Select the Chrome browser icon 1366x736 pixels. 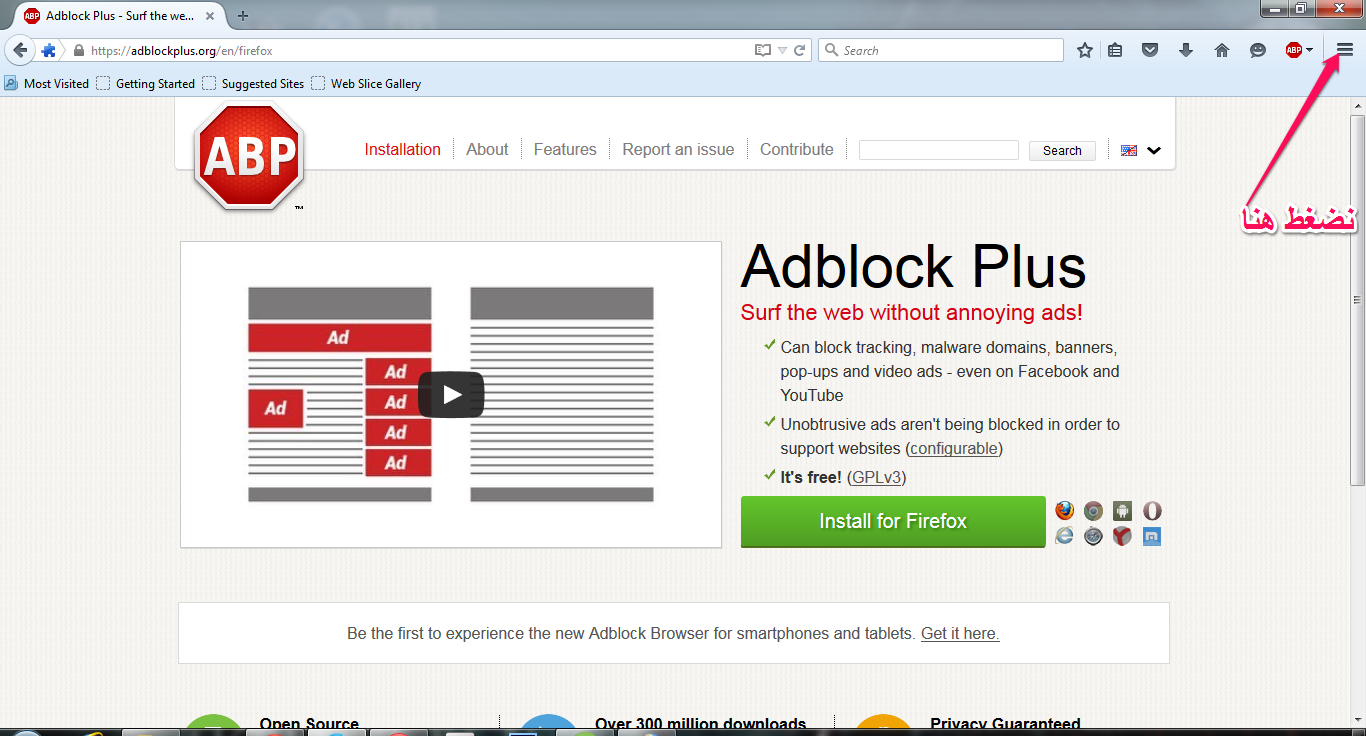(1093, 511)
